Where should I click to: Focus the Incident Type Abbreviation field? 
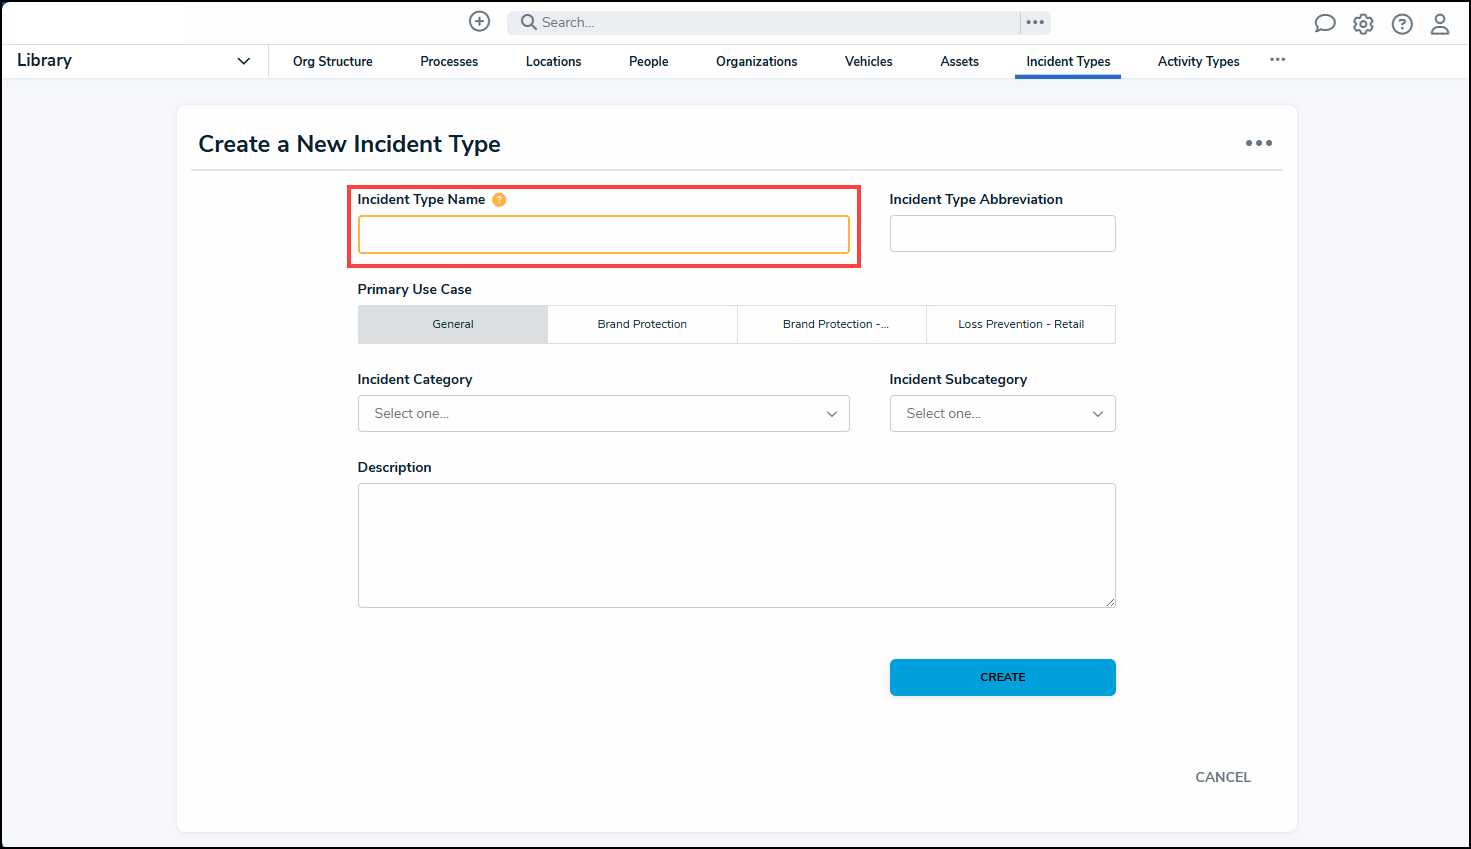click(1002, 234)
